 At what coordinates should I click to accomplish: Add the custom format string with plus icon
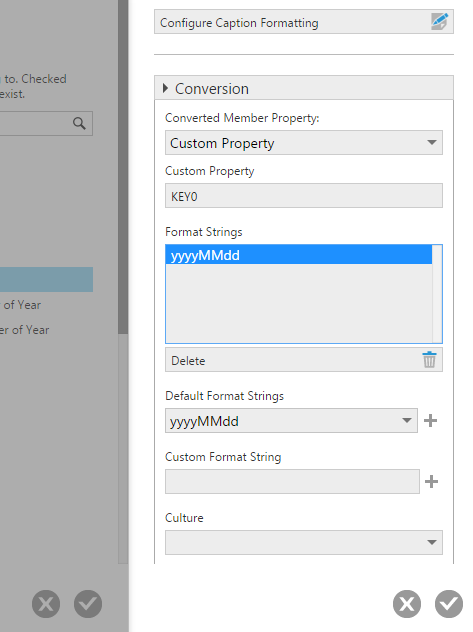pos(431,481)
